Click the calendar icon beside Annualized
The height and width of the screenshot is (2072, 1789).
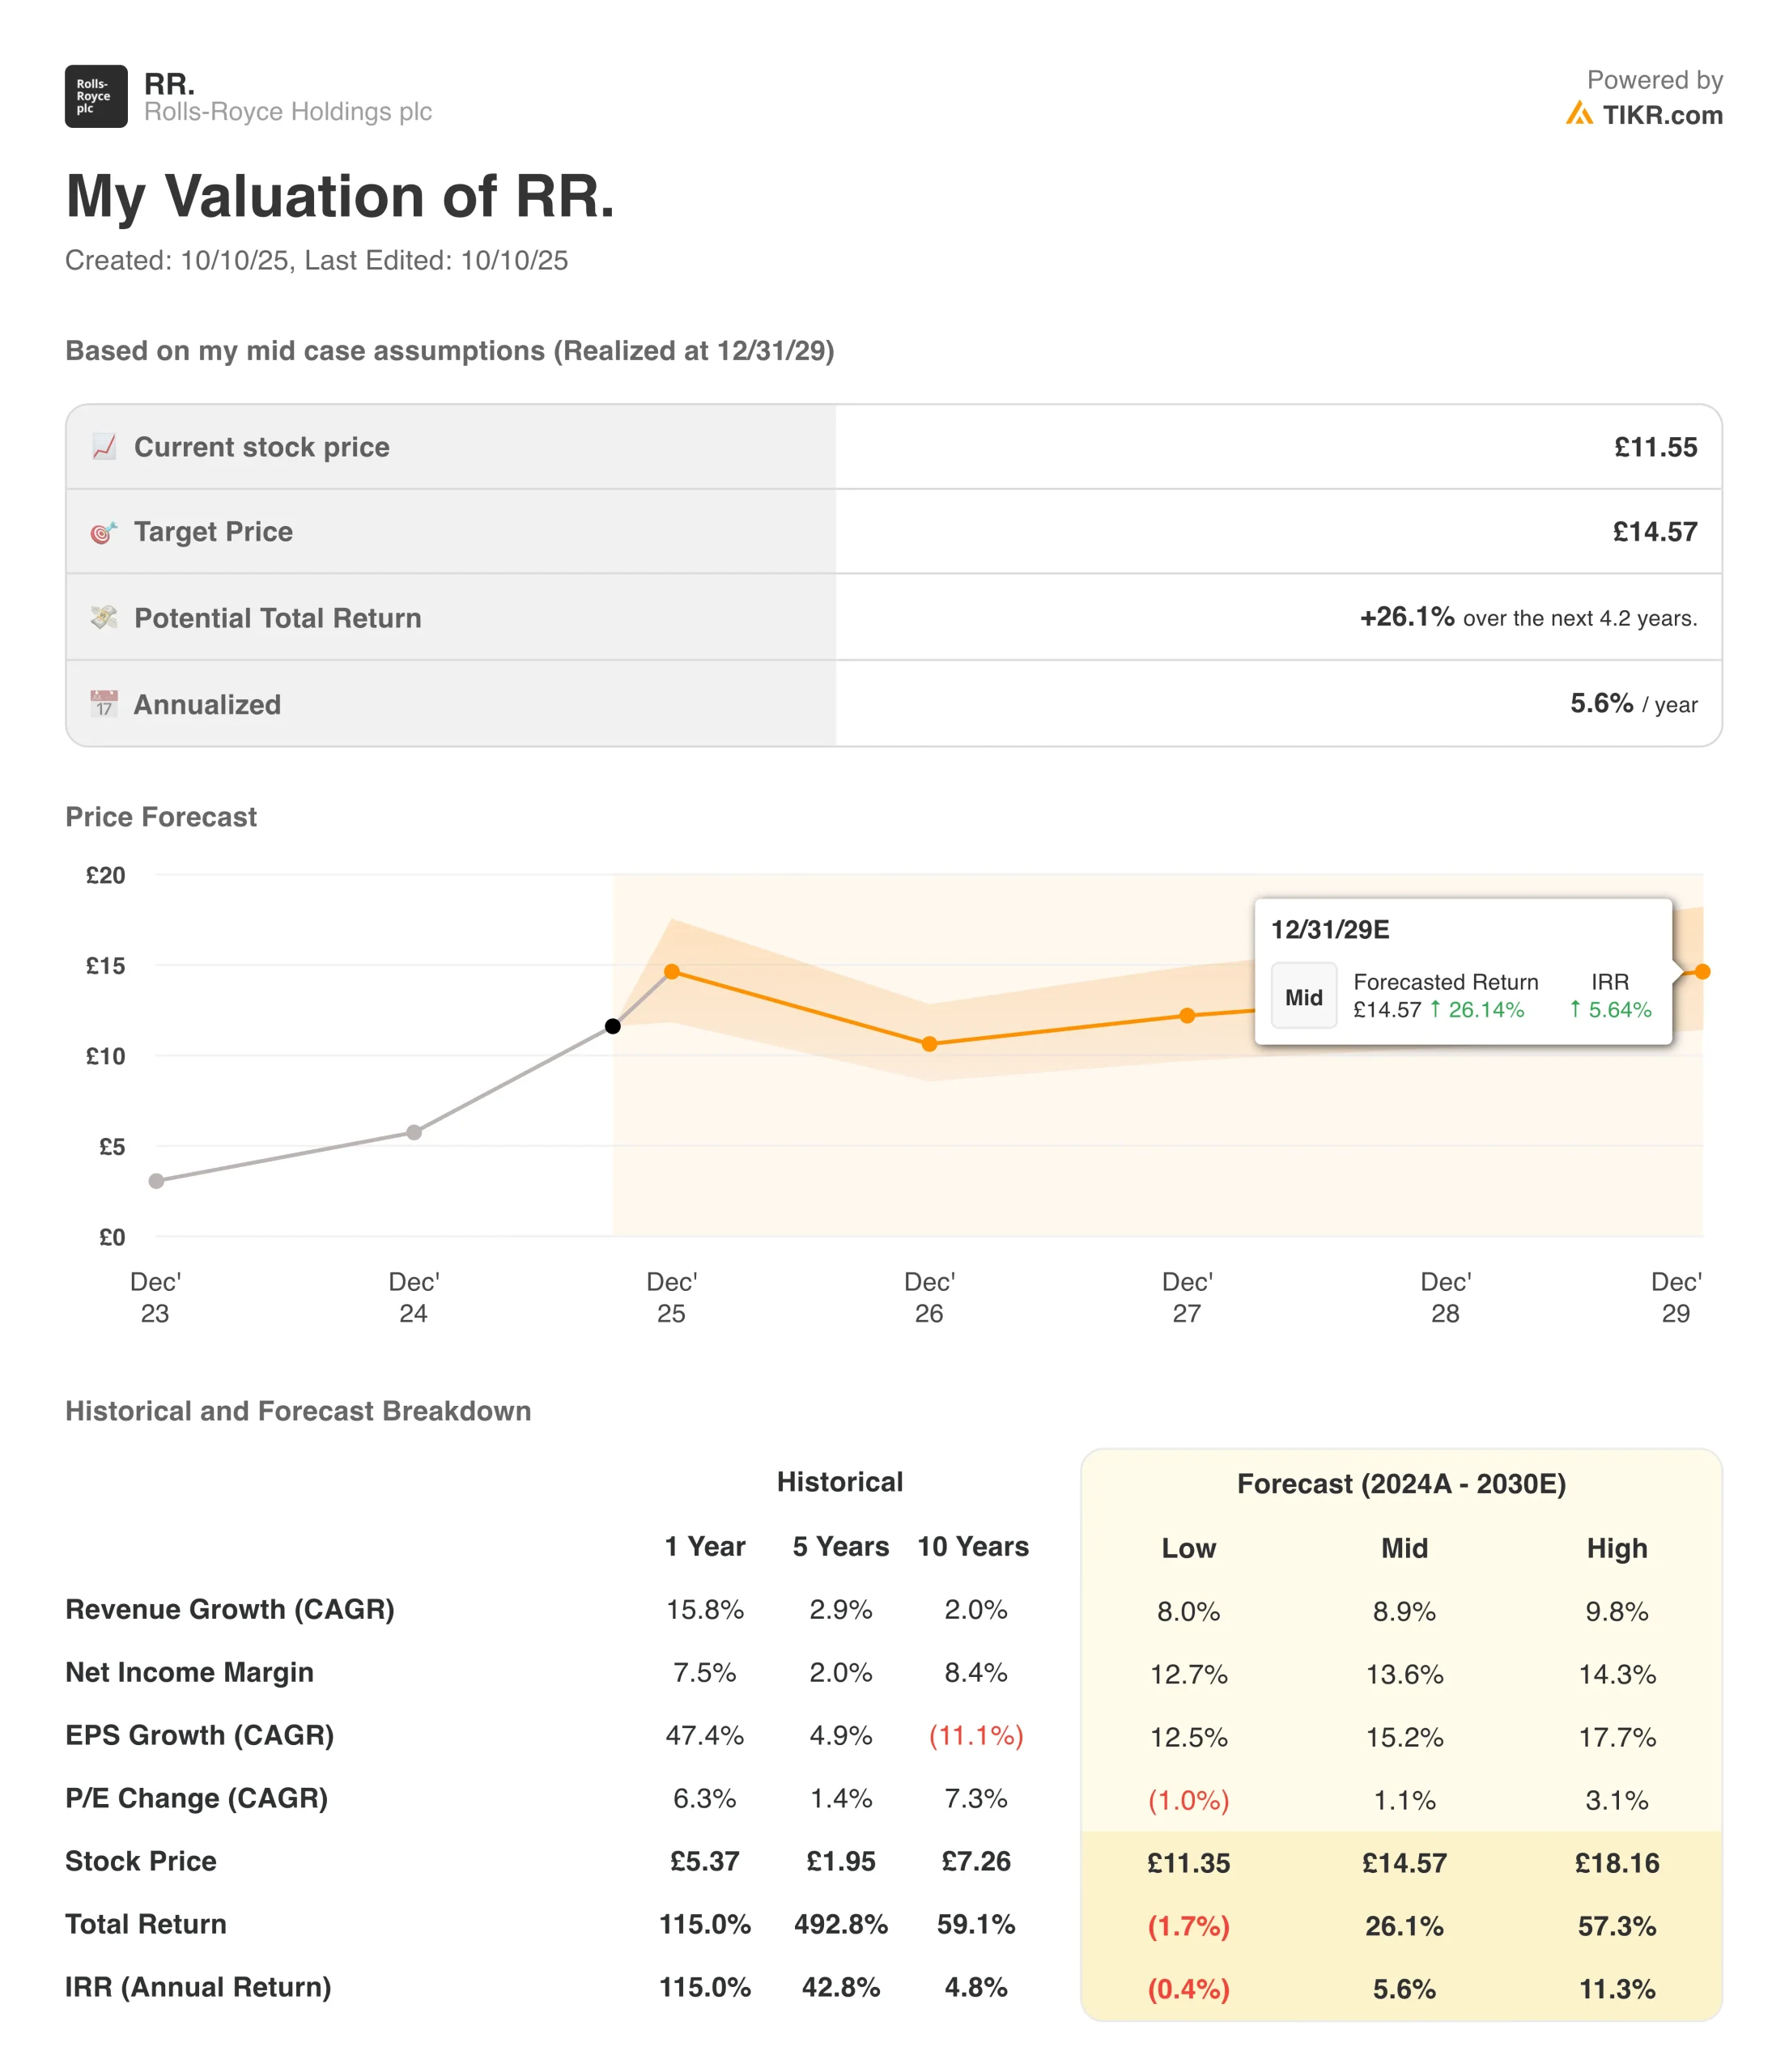104,704
